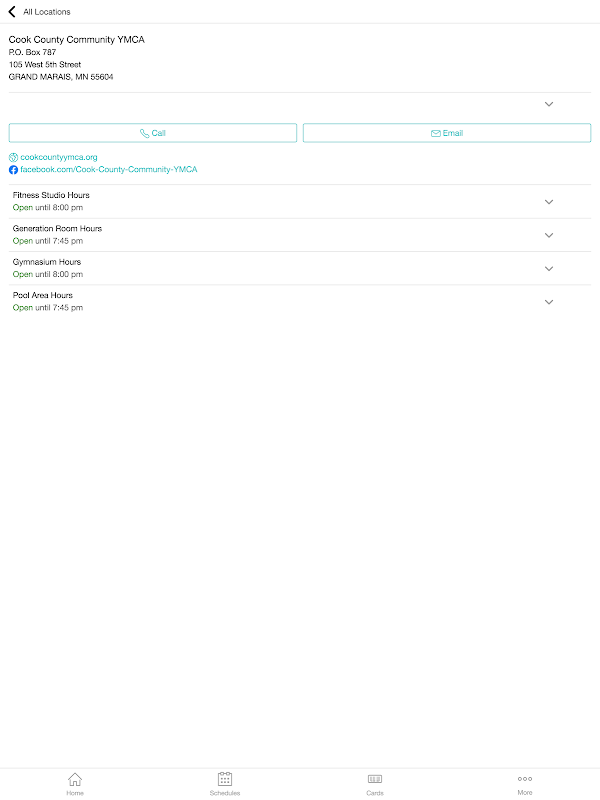Select the All Locations back label
Viewport: 600px width, 800px height.
(x=47, y=12)
